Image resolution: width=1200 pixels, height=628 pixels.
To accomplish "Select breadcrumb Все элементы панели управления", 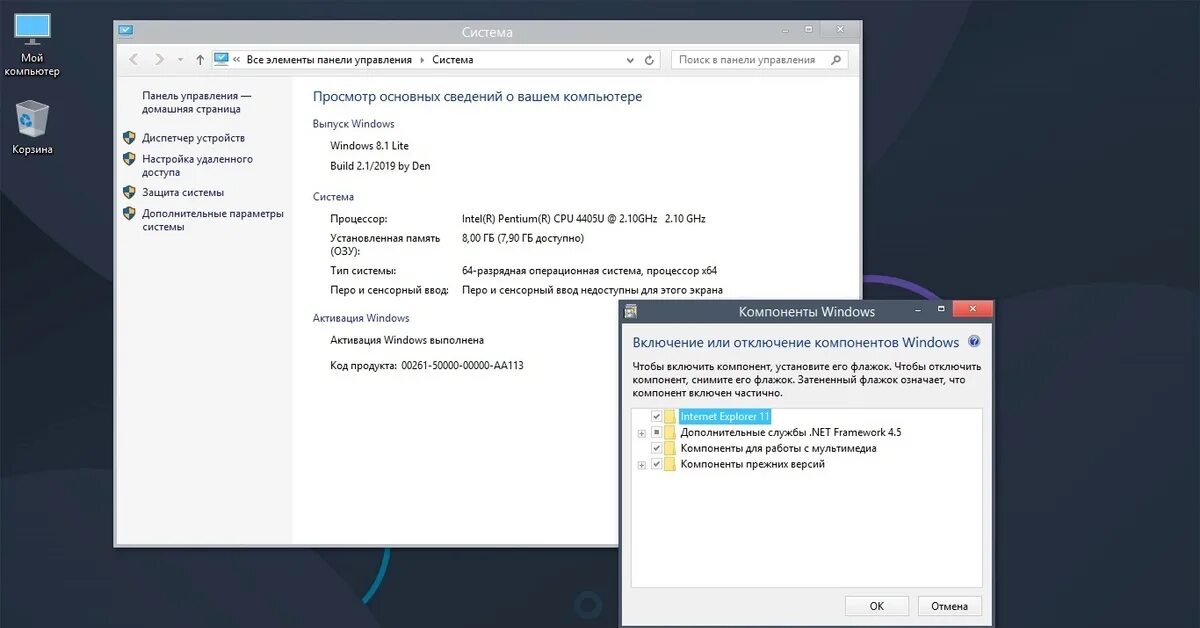I will click(x=329, y=60).
